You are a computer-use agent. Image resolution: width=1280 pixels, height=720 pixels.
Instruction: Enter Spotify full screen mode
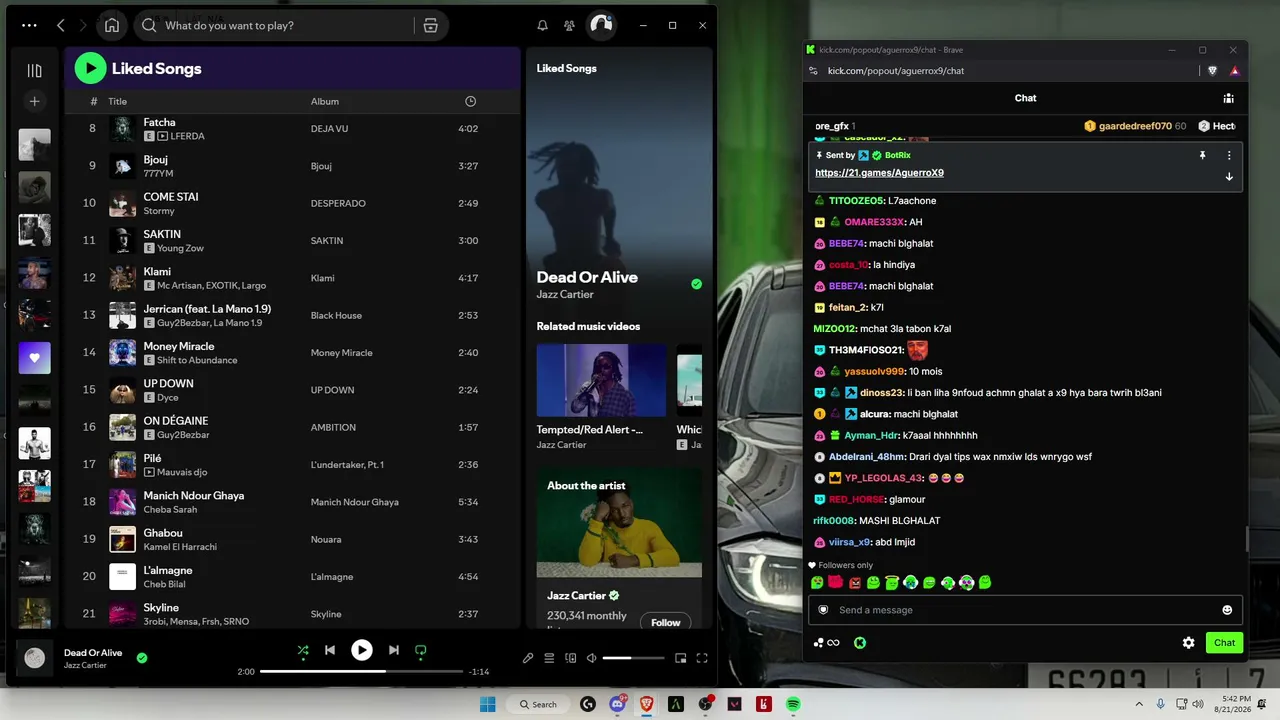[702, 658]
